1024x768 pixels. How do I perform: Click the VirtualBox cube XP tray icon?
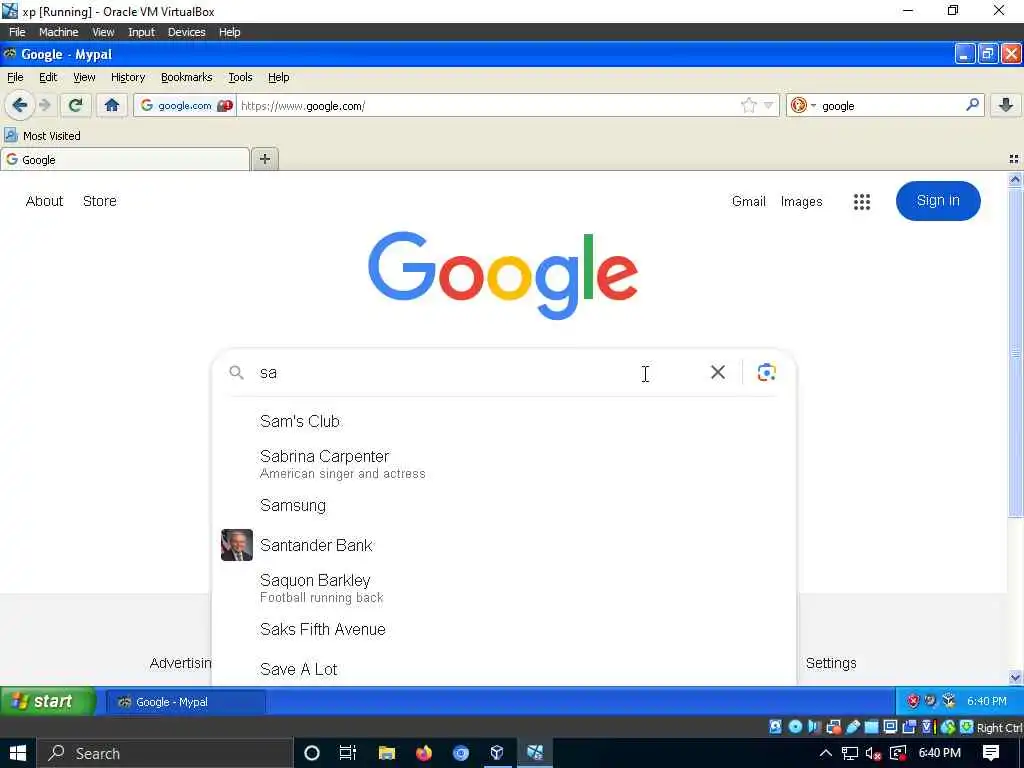(x=949, y=701)
